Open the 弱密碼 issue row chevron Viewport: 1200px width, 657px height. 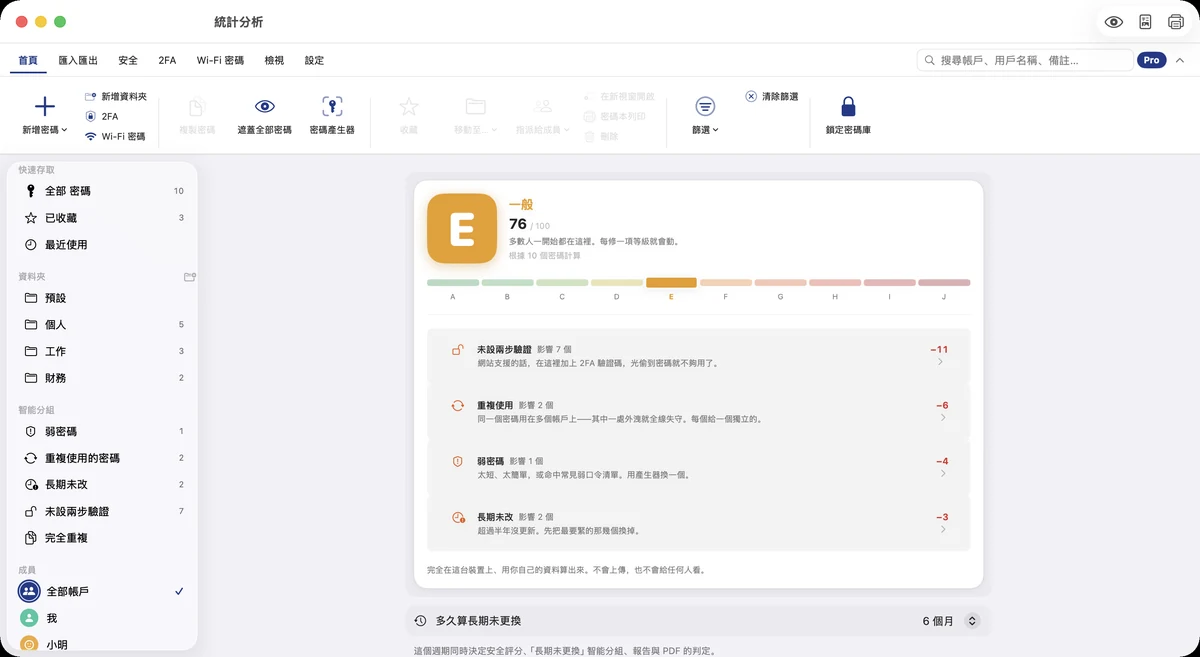coord(942,474)
